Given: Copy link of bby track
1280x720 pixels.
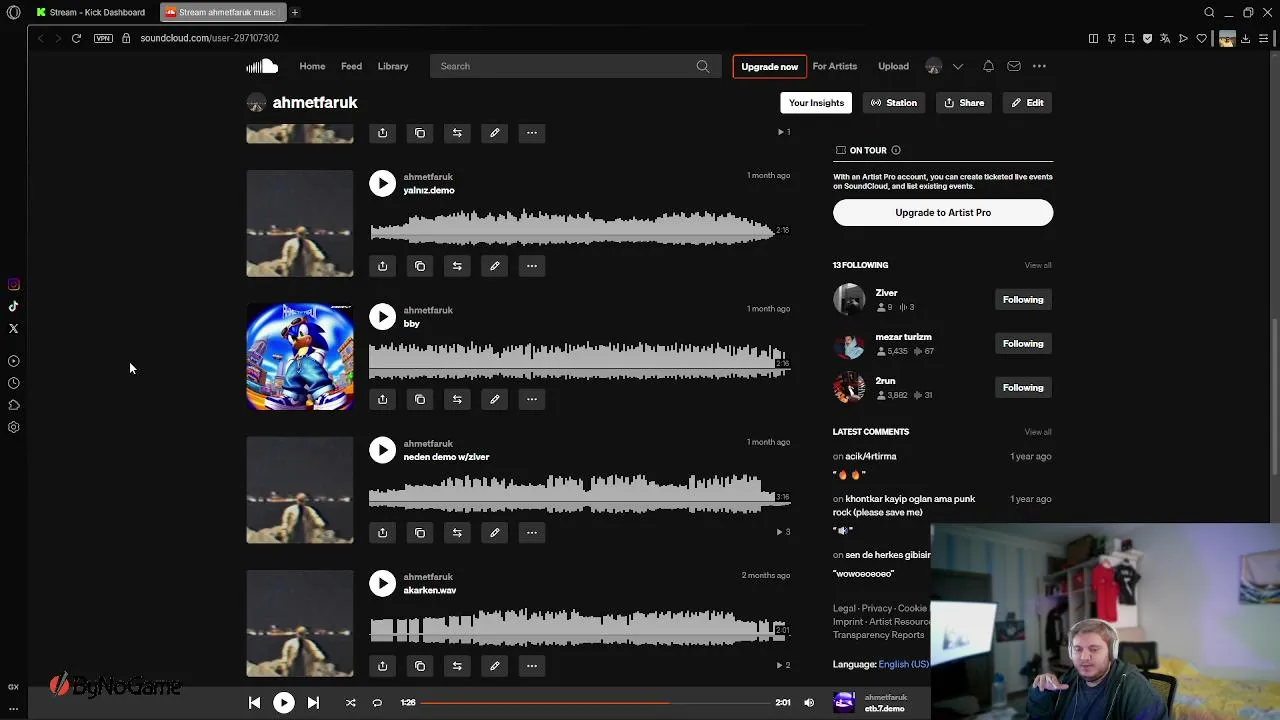Looking at the screenshot, I should pyautogui.click(x=420, y=399).
